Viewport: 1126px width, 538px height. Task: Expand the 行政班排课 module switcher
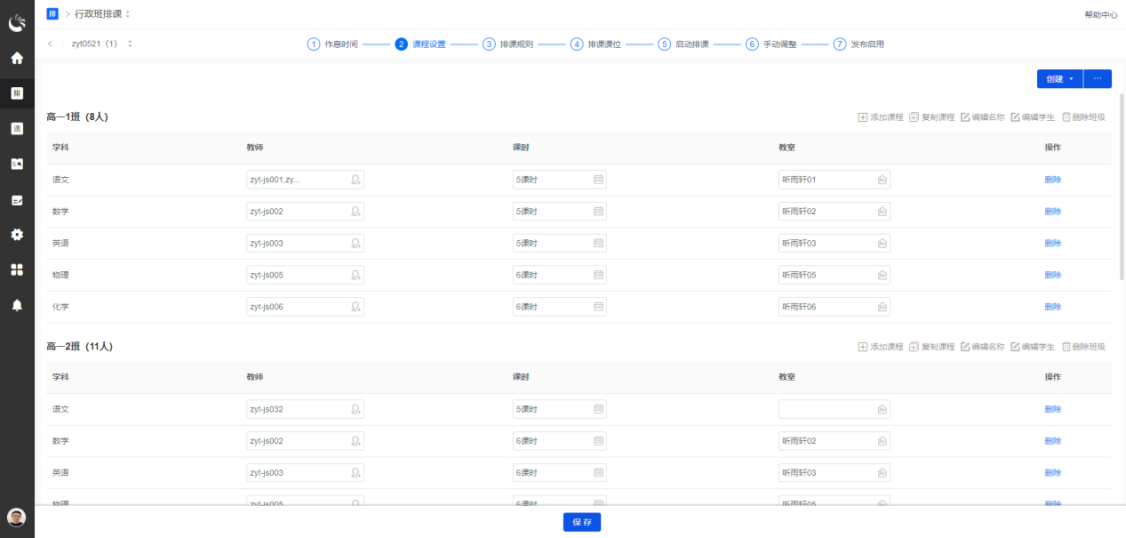tap(128, 14)
